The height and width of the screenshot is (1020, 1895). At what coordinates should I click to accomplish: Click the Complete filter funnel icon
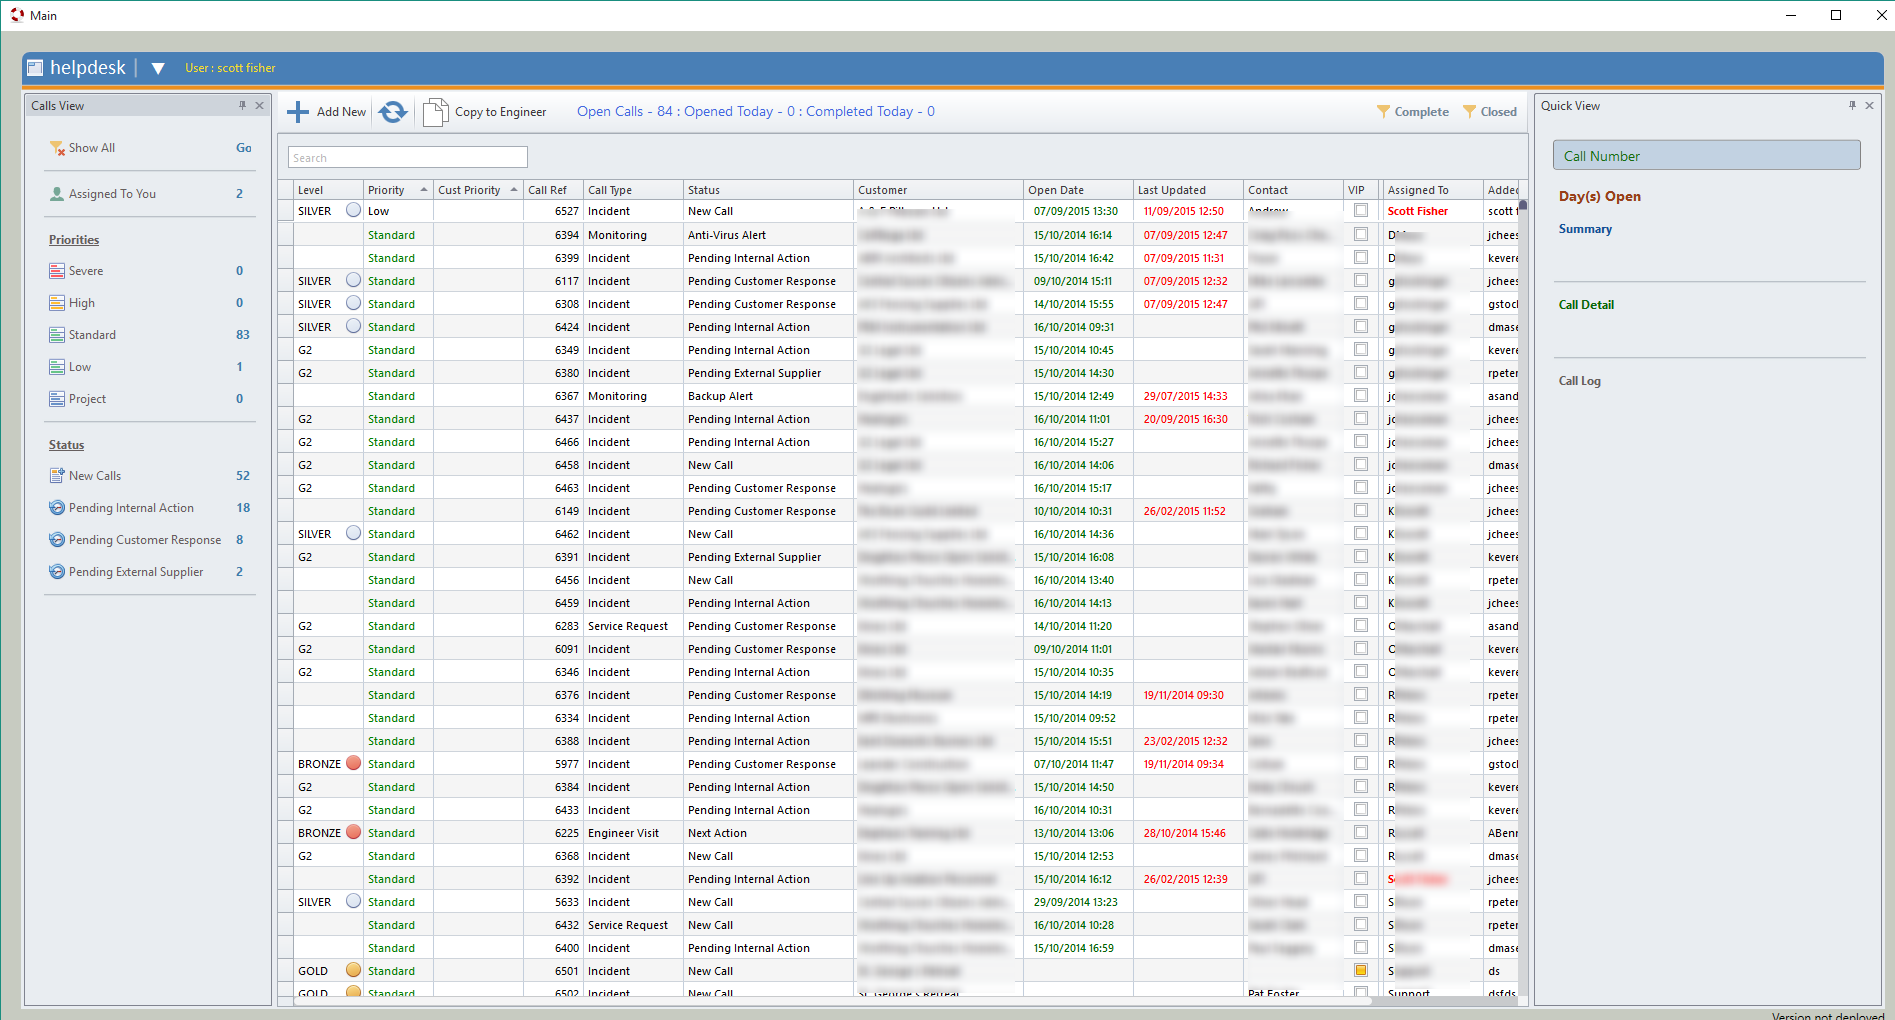(1383, 112)
